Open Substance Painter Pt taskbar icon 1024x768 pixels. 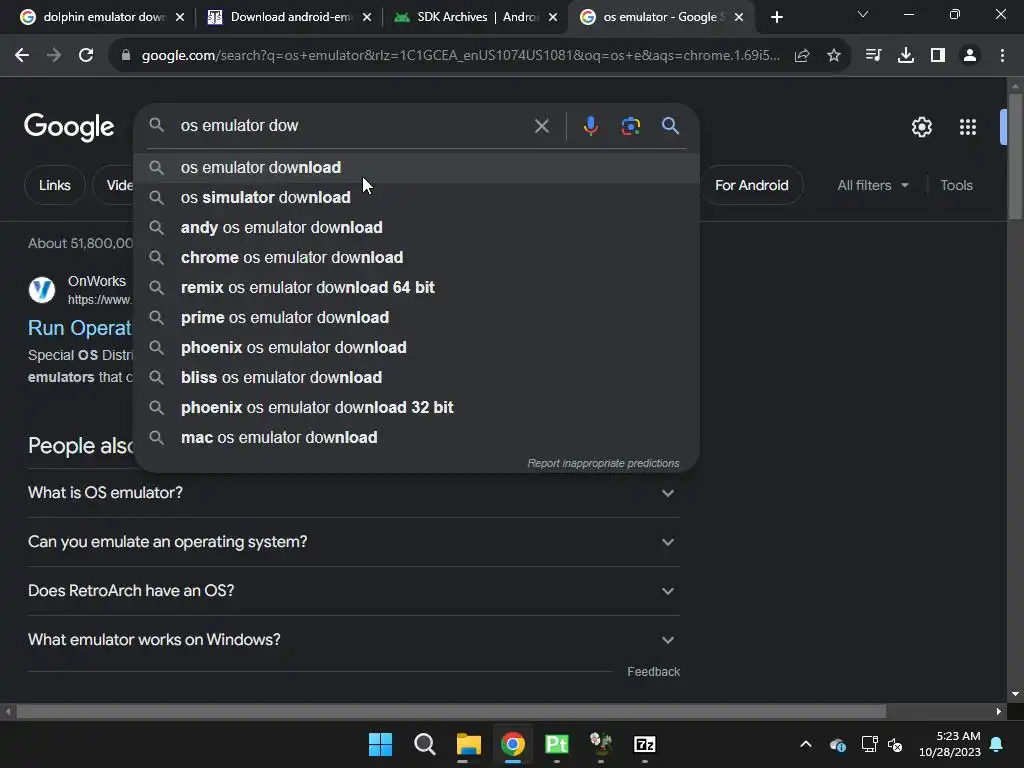pos(556,744)
